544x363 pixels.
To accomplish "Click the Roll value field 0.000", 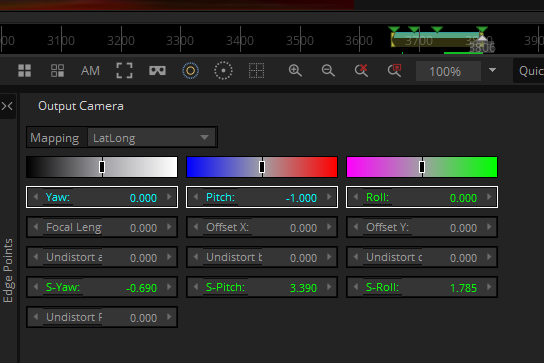I will click(422, 197).
